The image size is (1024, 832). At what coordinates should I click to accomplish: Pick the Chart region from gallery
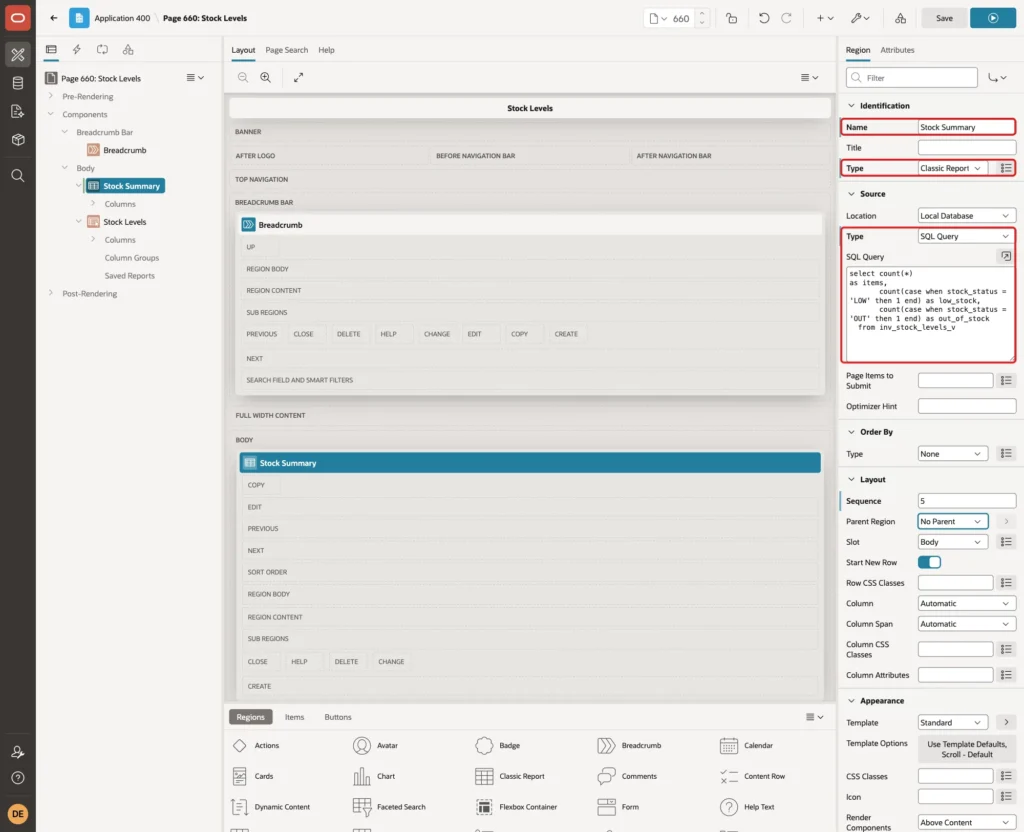[x=374, y=776]
